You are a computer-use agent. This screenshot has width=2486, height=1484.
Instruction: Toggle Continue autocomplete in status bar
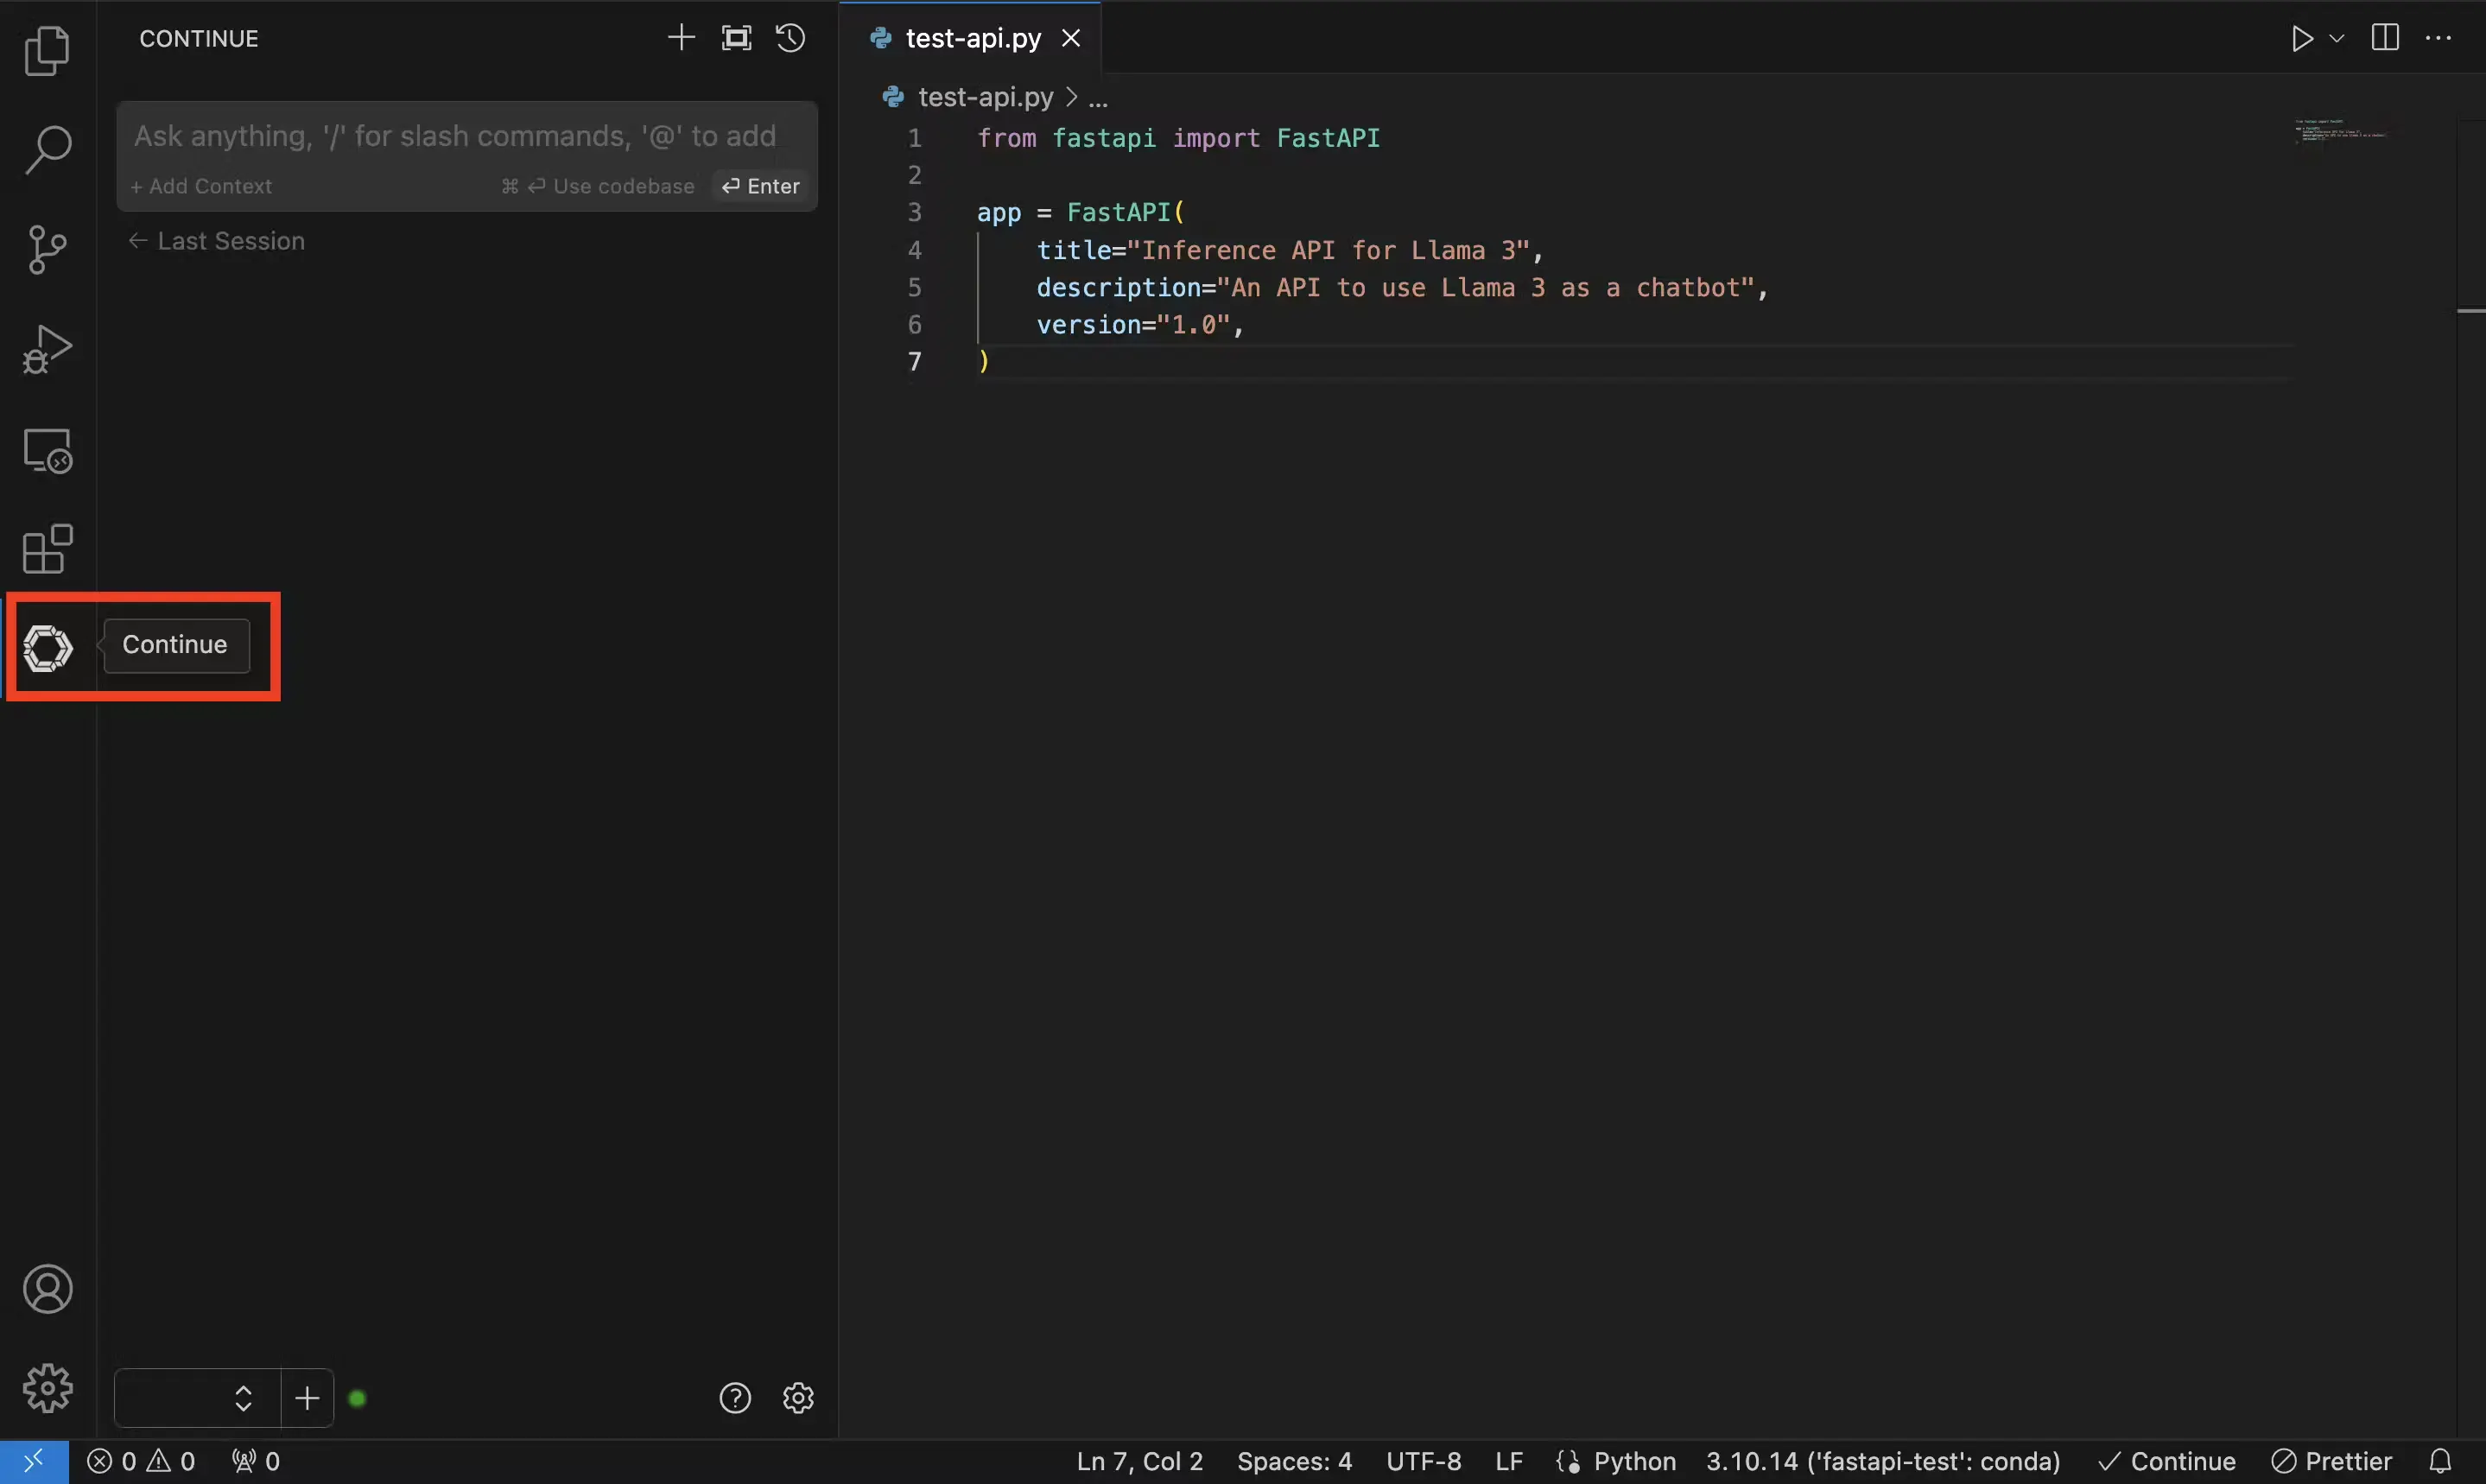pyautogui.click(x=2166, y=1462)
